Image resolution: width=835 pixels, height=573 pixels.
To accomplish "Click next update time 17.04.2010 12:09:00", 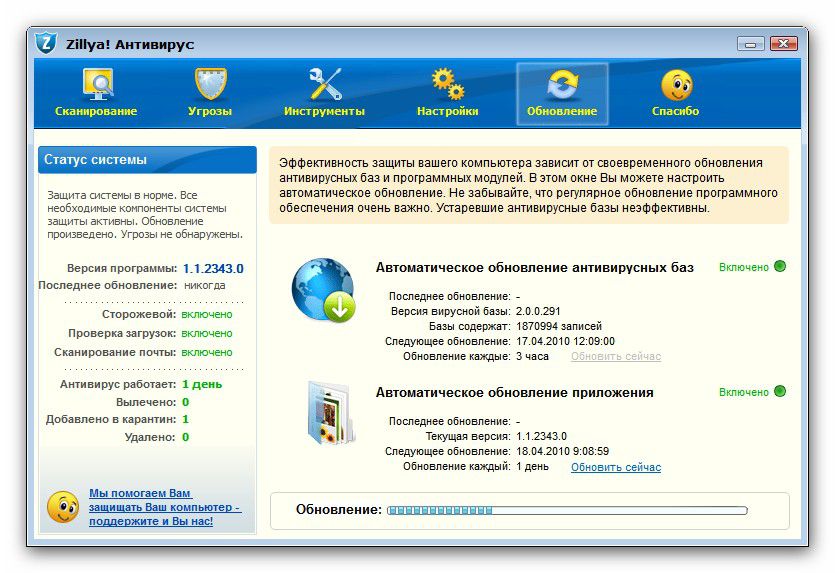I will pos(565,341).
